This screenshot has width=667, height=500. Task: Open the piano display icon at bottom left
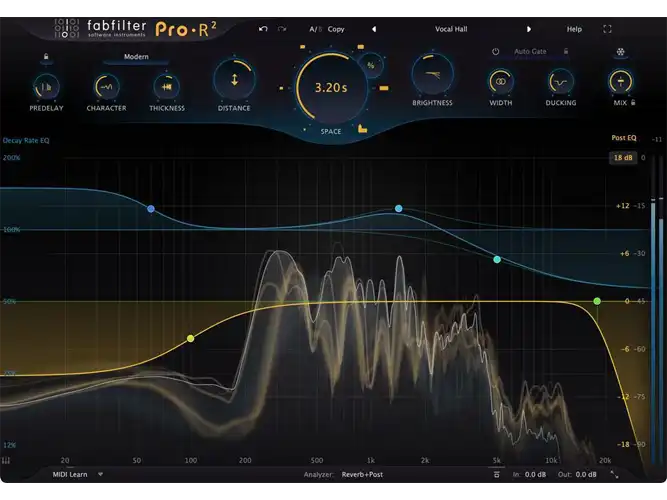6,461
